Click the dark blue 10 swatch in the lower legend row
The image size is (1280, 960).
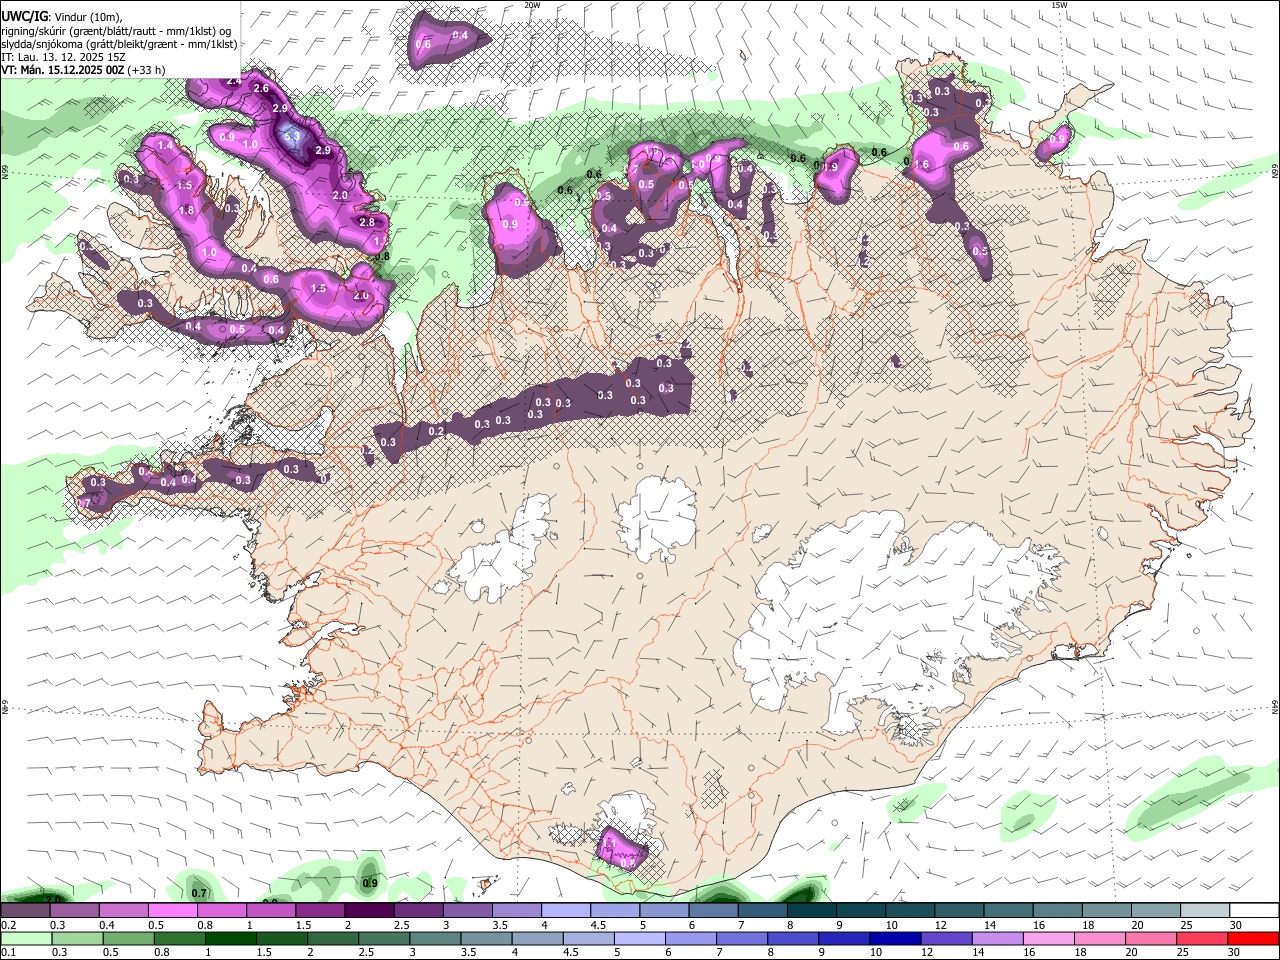click(x=895, y=938)
